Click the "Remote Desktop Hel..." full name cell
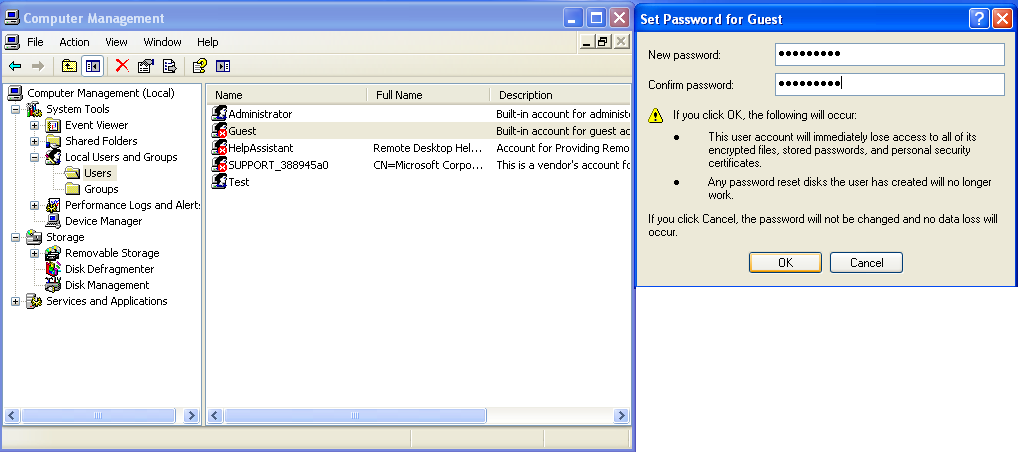This screenshot has height=453, width=1018. click(427, 148)
